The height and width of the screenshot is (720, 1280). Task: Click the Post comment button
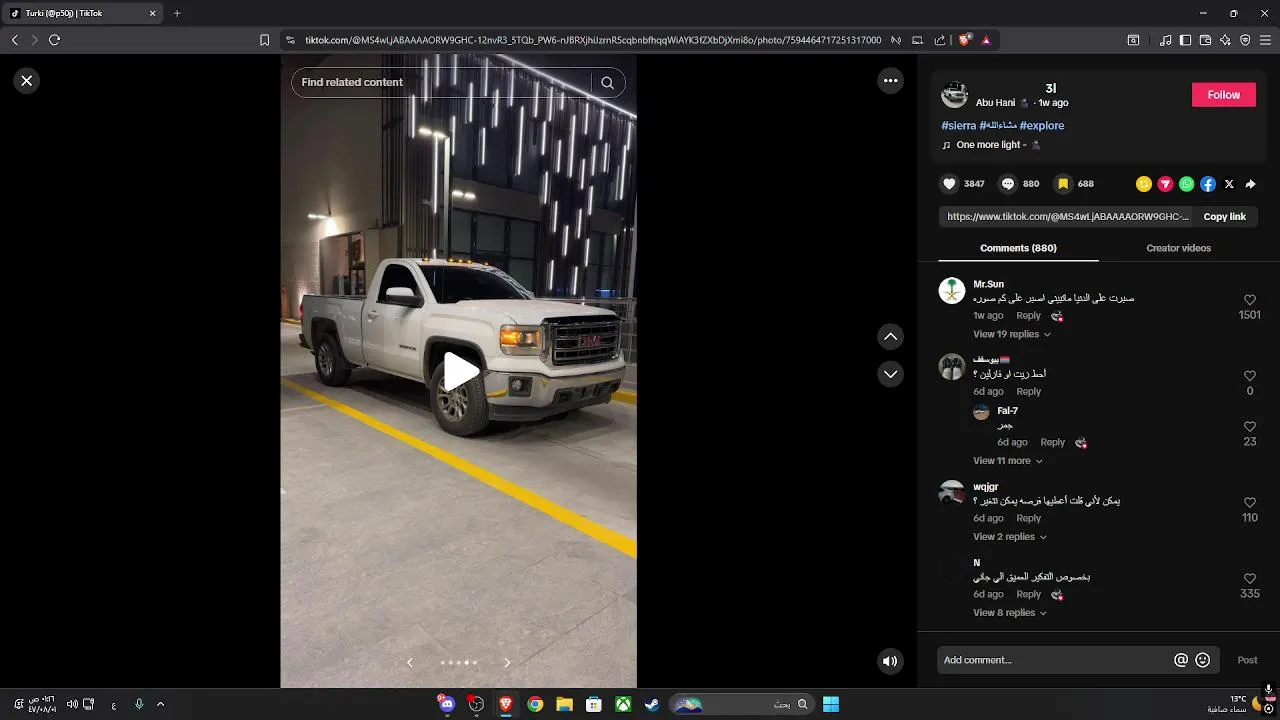point(1247,660)
